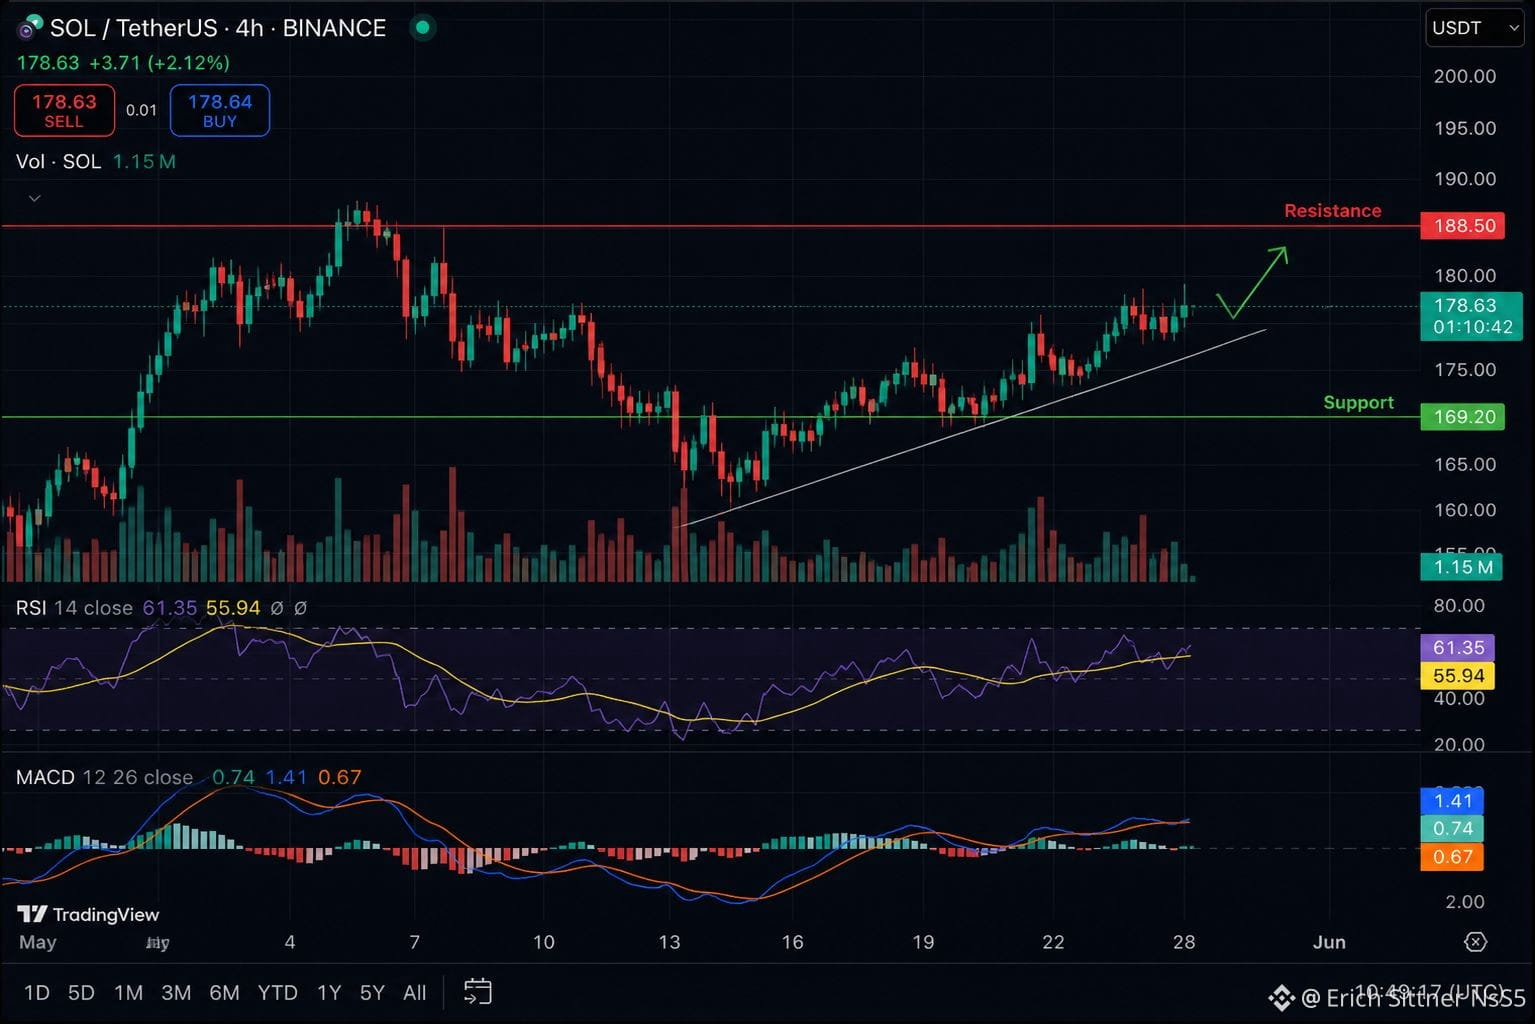Click the Resistance line label
The height and width of the screenshot is (1024, 1535).
pyautogui.click(x=1332, y=211)
